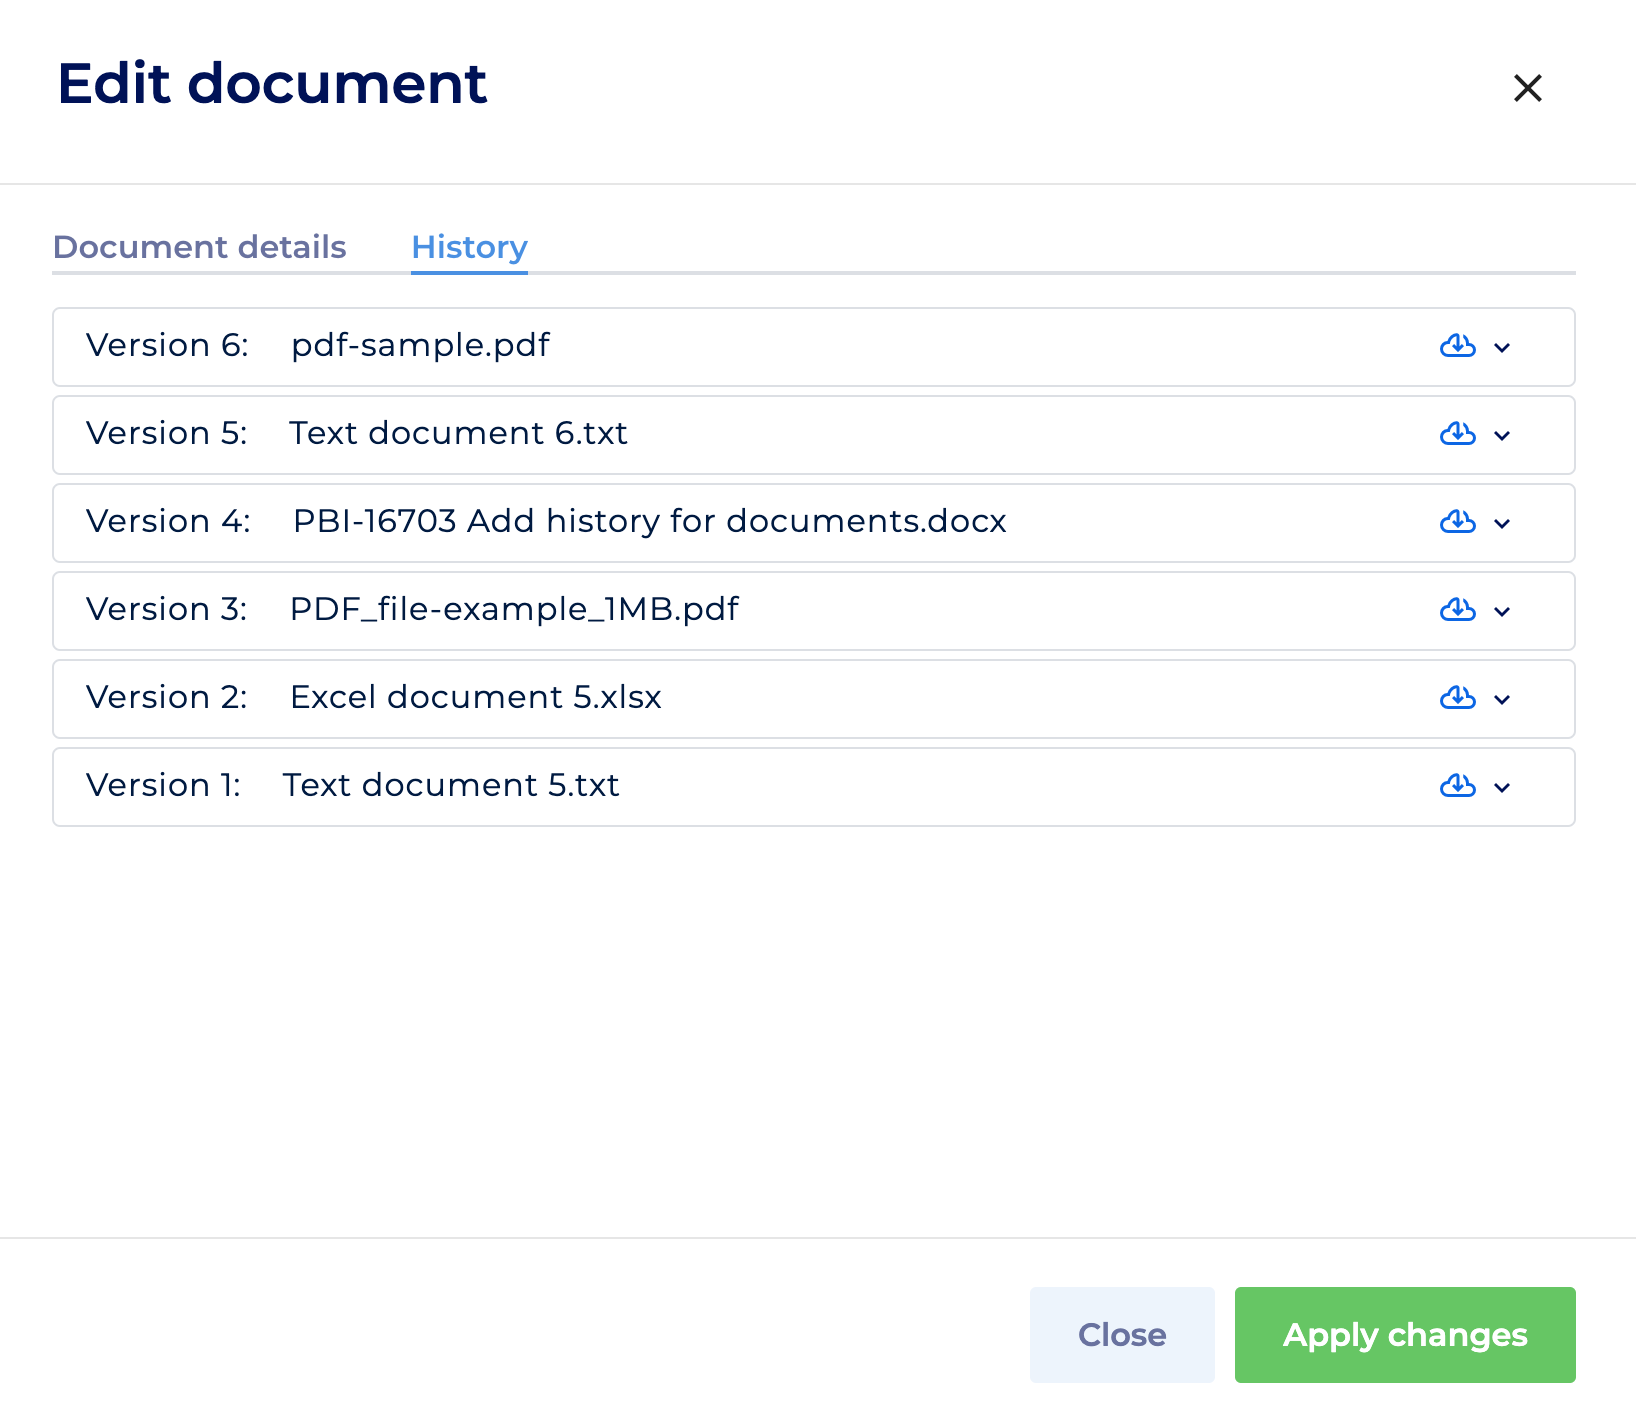Expand Version 1 details chevron
1636x1422 pixels.
1502,788
